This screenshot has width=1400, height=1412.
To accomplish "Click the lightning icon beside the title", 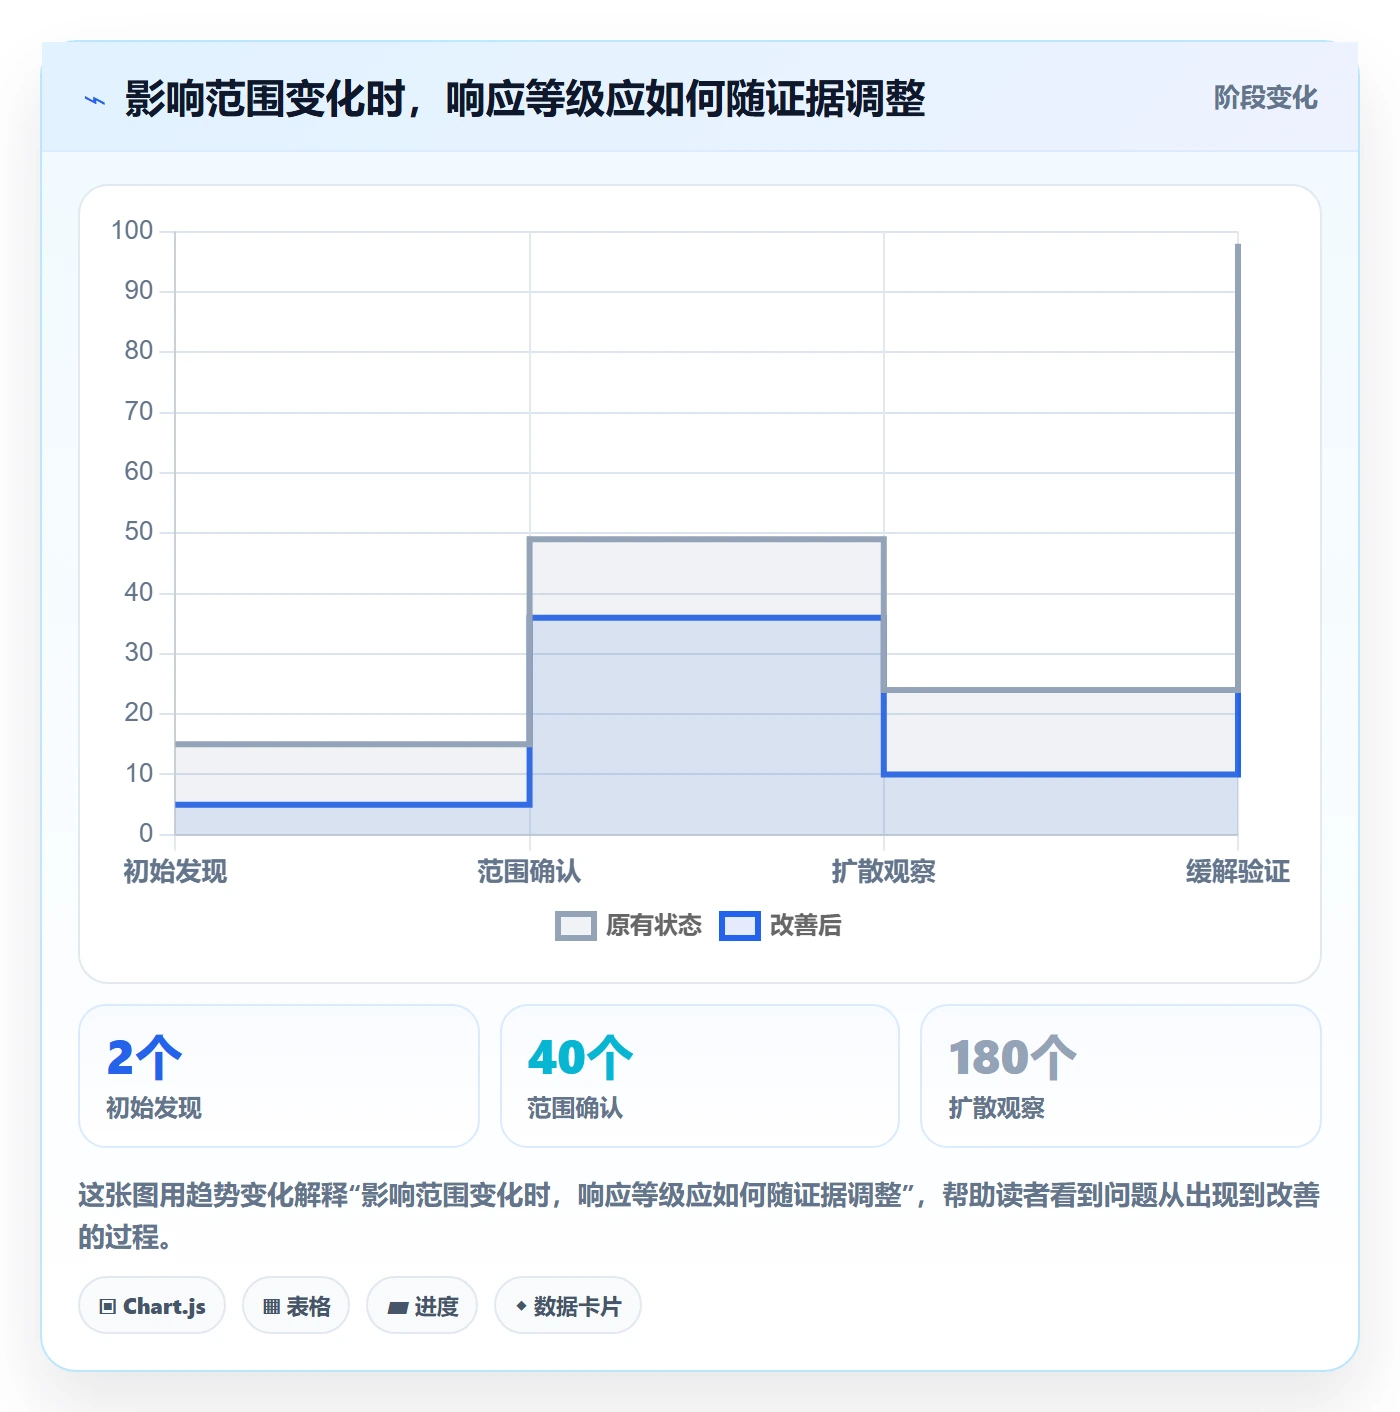I will pyautogui.click(x=95, y=100).
